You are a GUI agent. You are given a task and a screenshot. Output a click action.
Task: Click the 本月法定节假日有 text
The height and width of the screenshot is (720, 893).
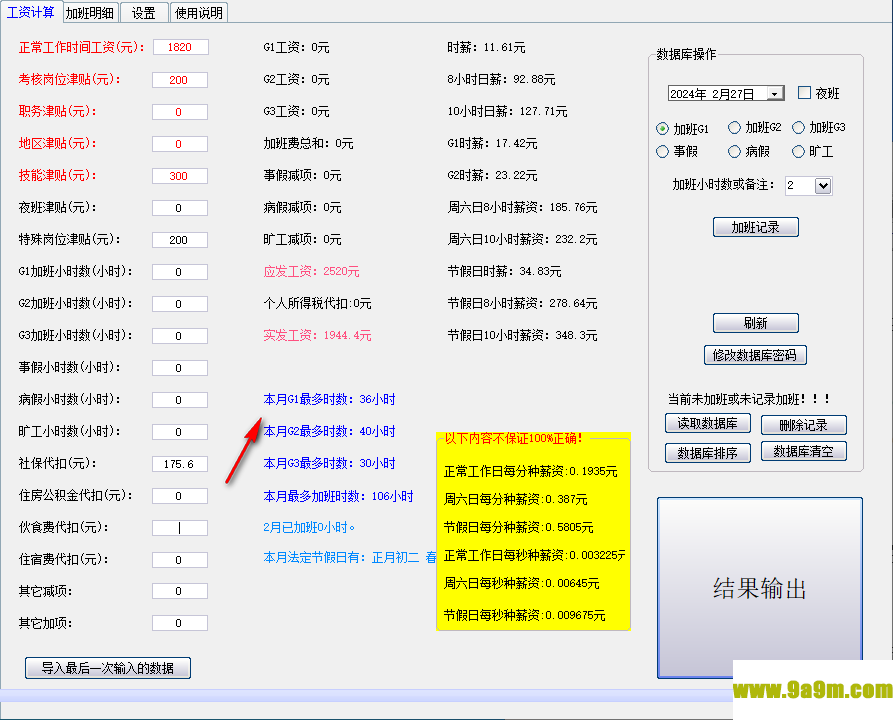(350, 557)
